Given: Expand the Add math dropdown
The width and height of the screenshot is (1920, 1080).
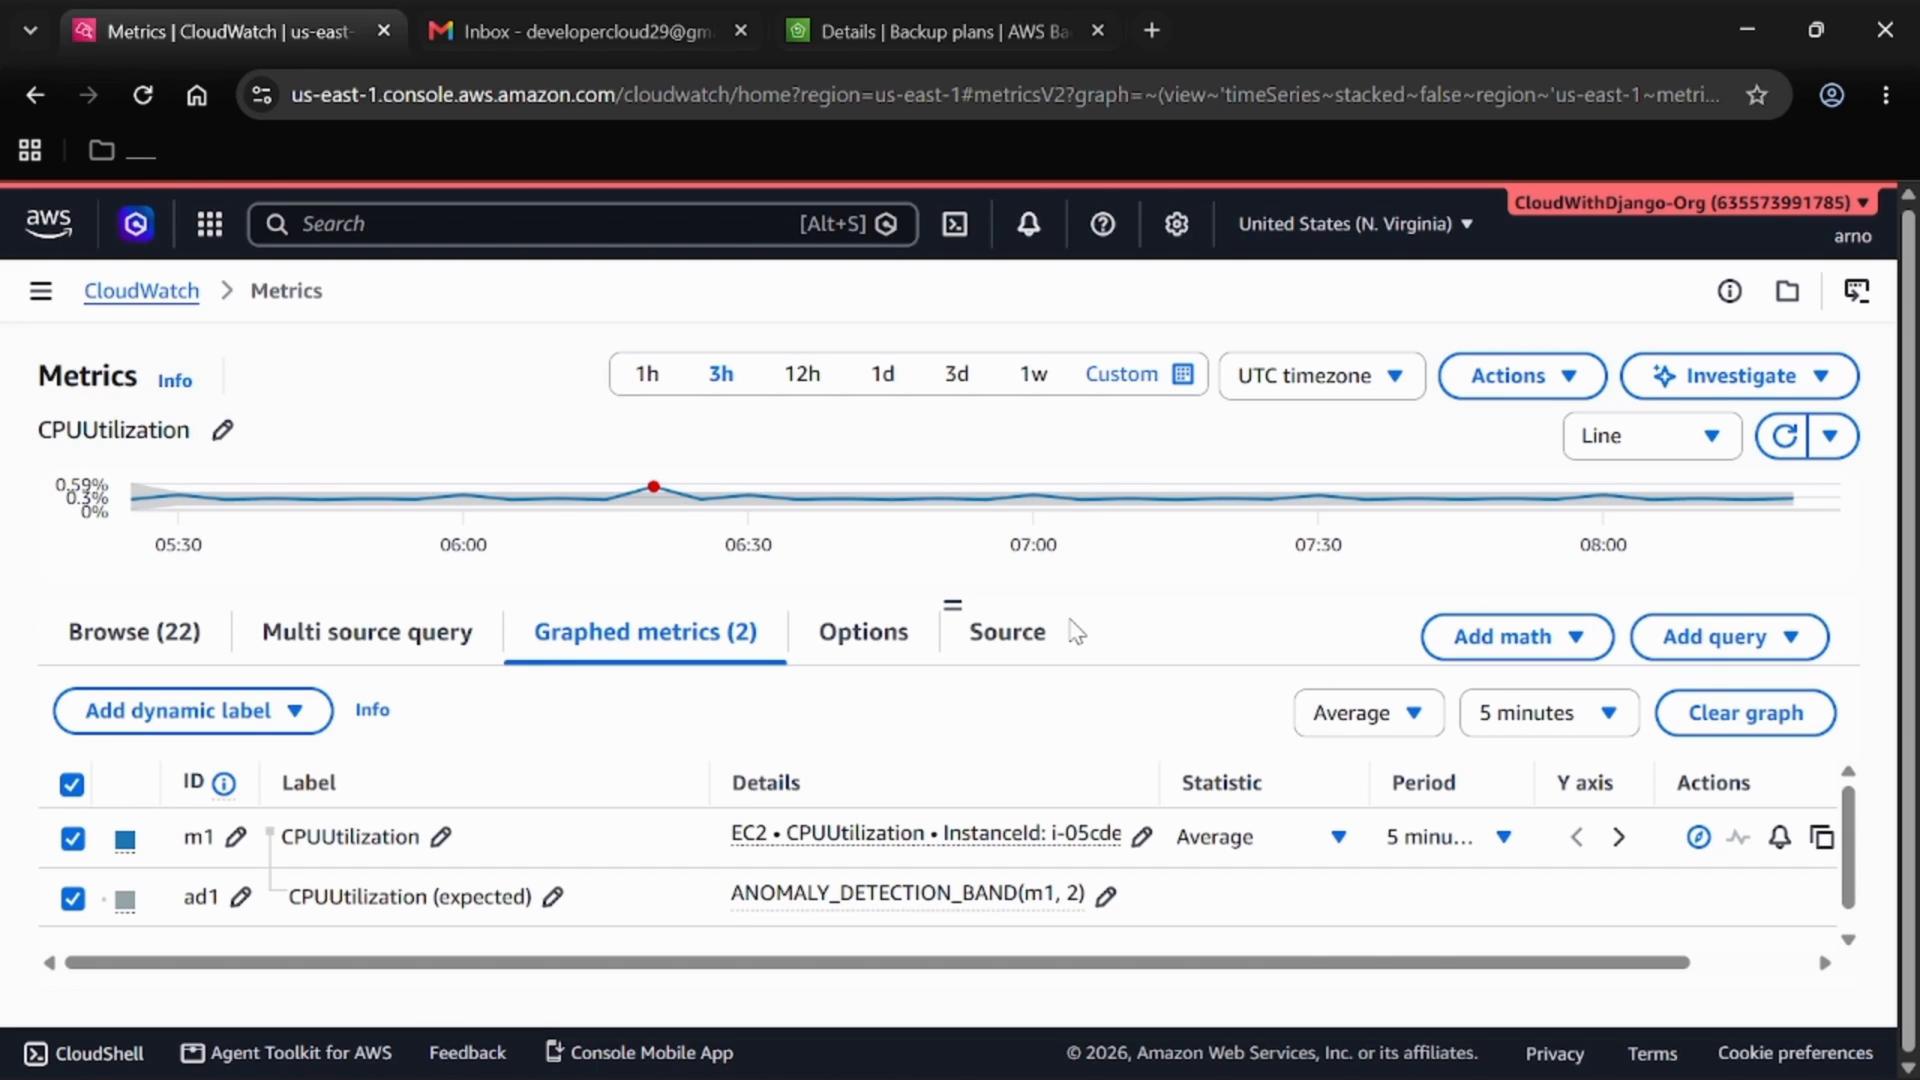Looking at the screenshot, I should click(x=1517, y=637).
